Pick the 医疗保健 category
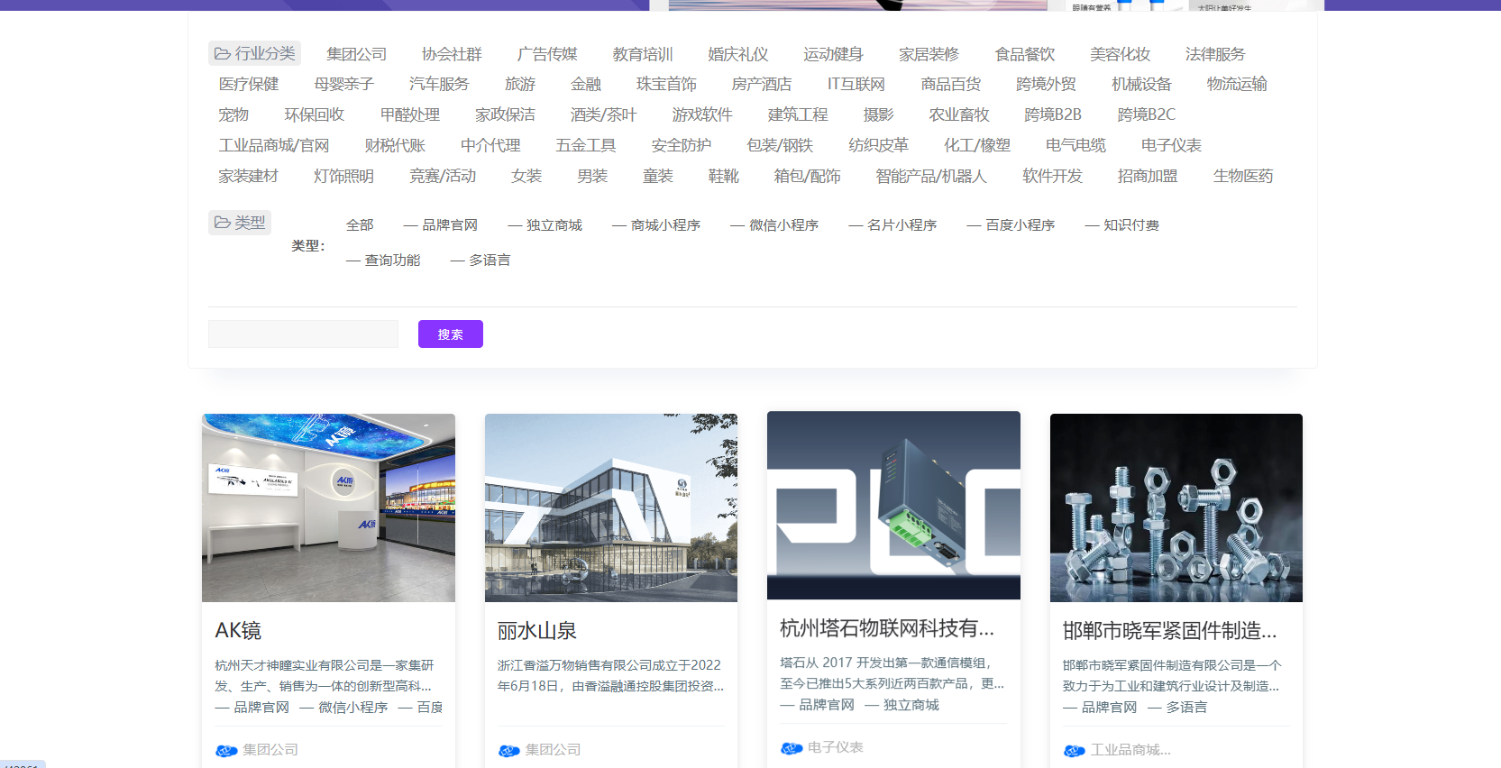1501x768 pixels. 249,84
